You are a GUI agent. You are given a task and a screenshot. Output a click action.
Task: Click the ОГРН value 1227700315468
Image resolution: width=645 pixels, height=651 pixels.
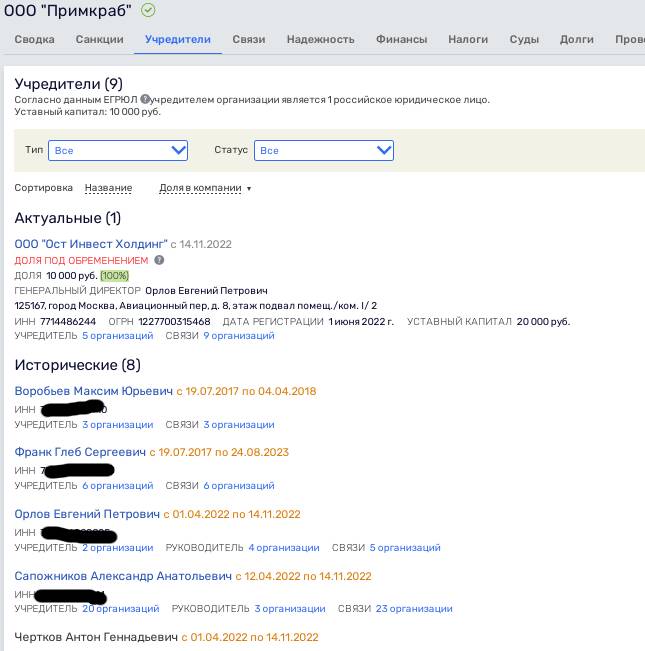point(174,321)
